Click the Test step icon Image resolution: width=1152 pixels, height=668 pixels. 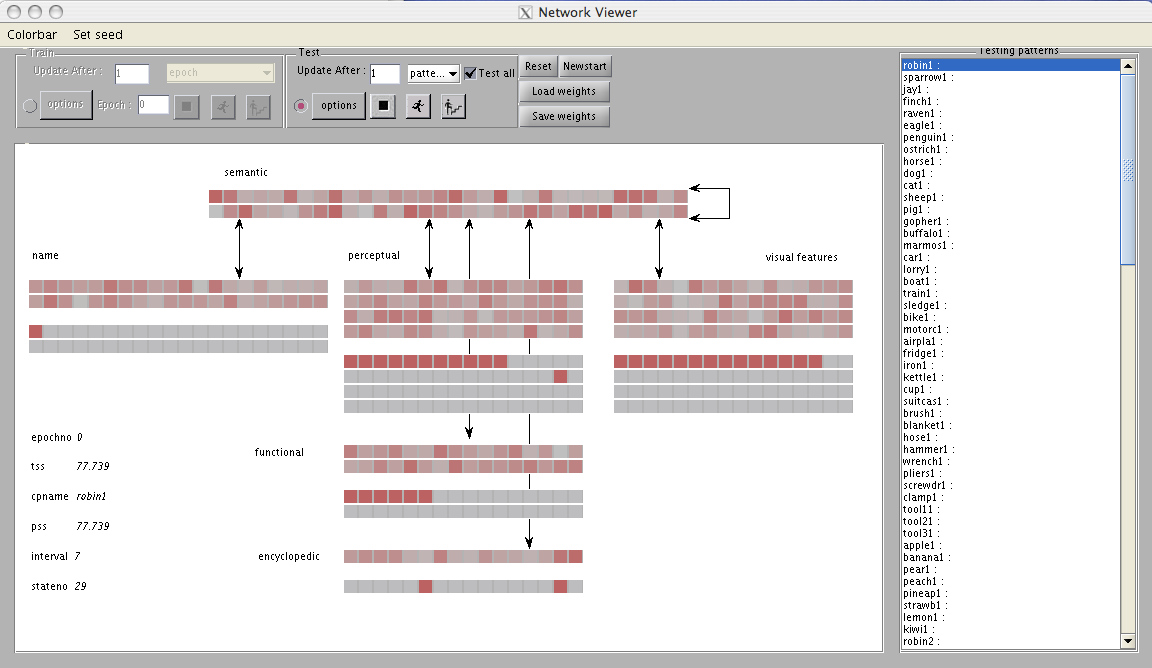[x=454, y=106]
